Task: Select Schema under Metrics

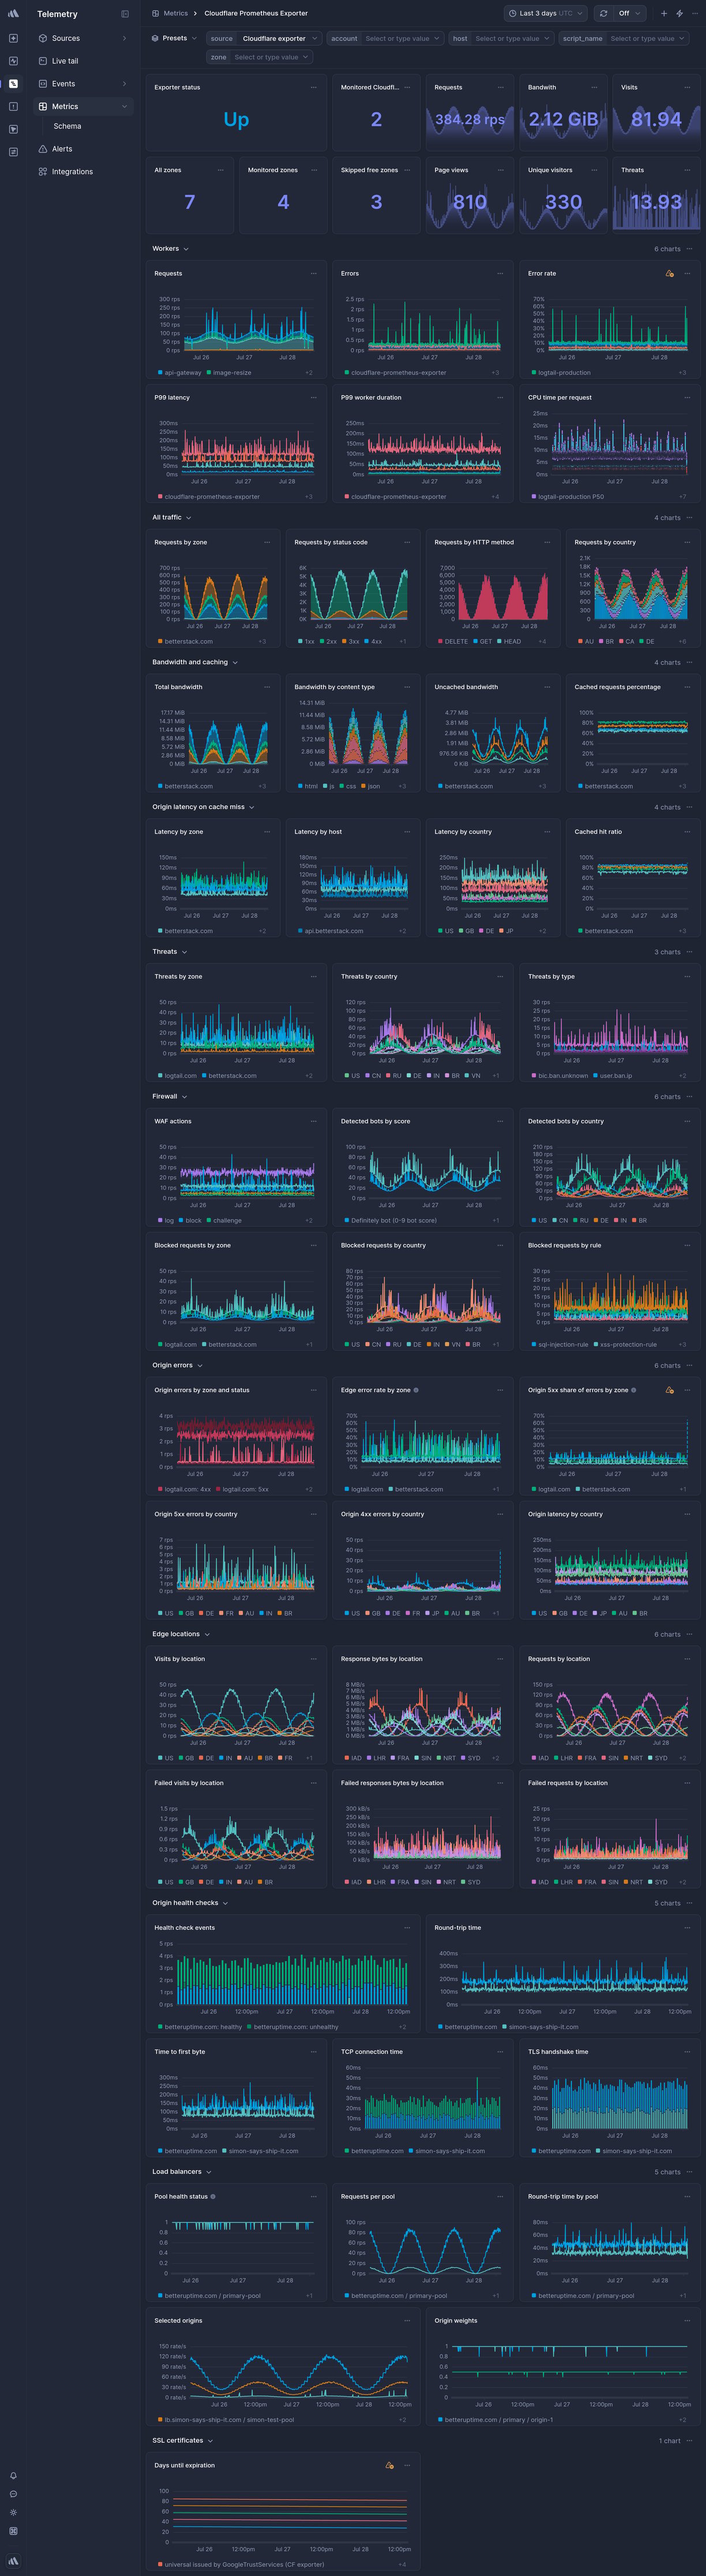Action: click(68, 126)
